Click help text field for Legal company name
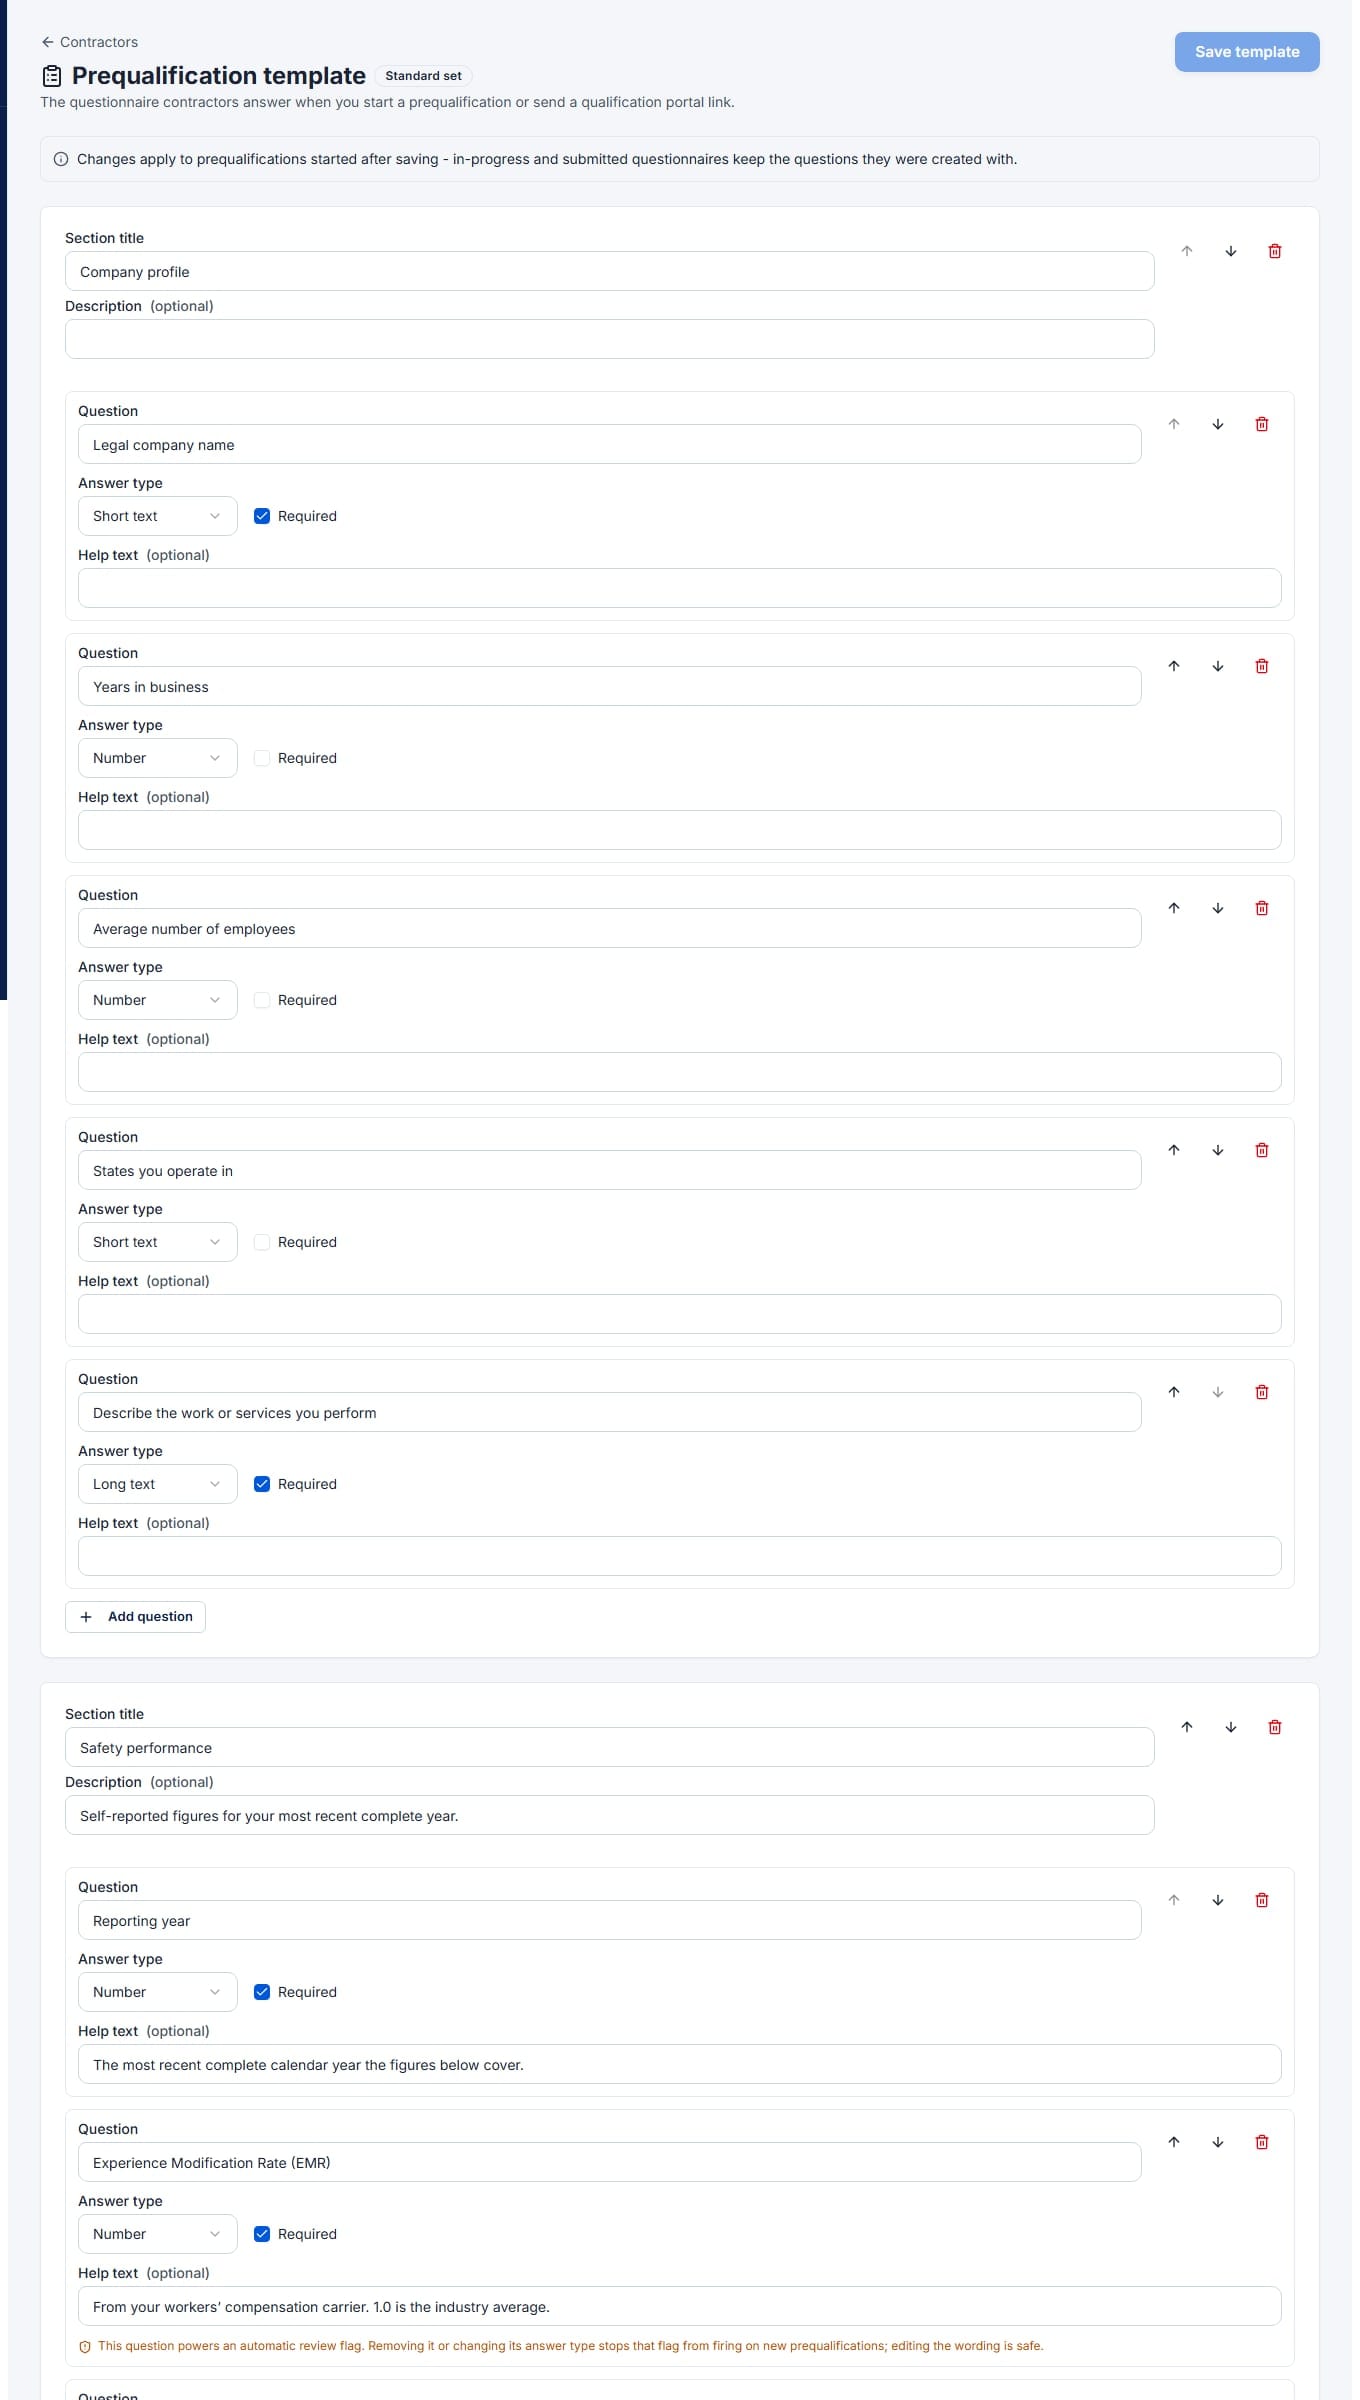This screenshot has width=1360, height=2400. point(680,588)
